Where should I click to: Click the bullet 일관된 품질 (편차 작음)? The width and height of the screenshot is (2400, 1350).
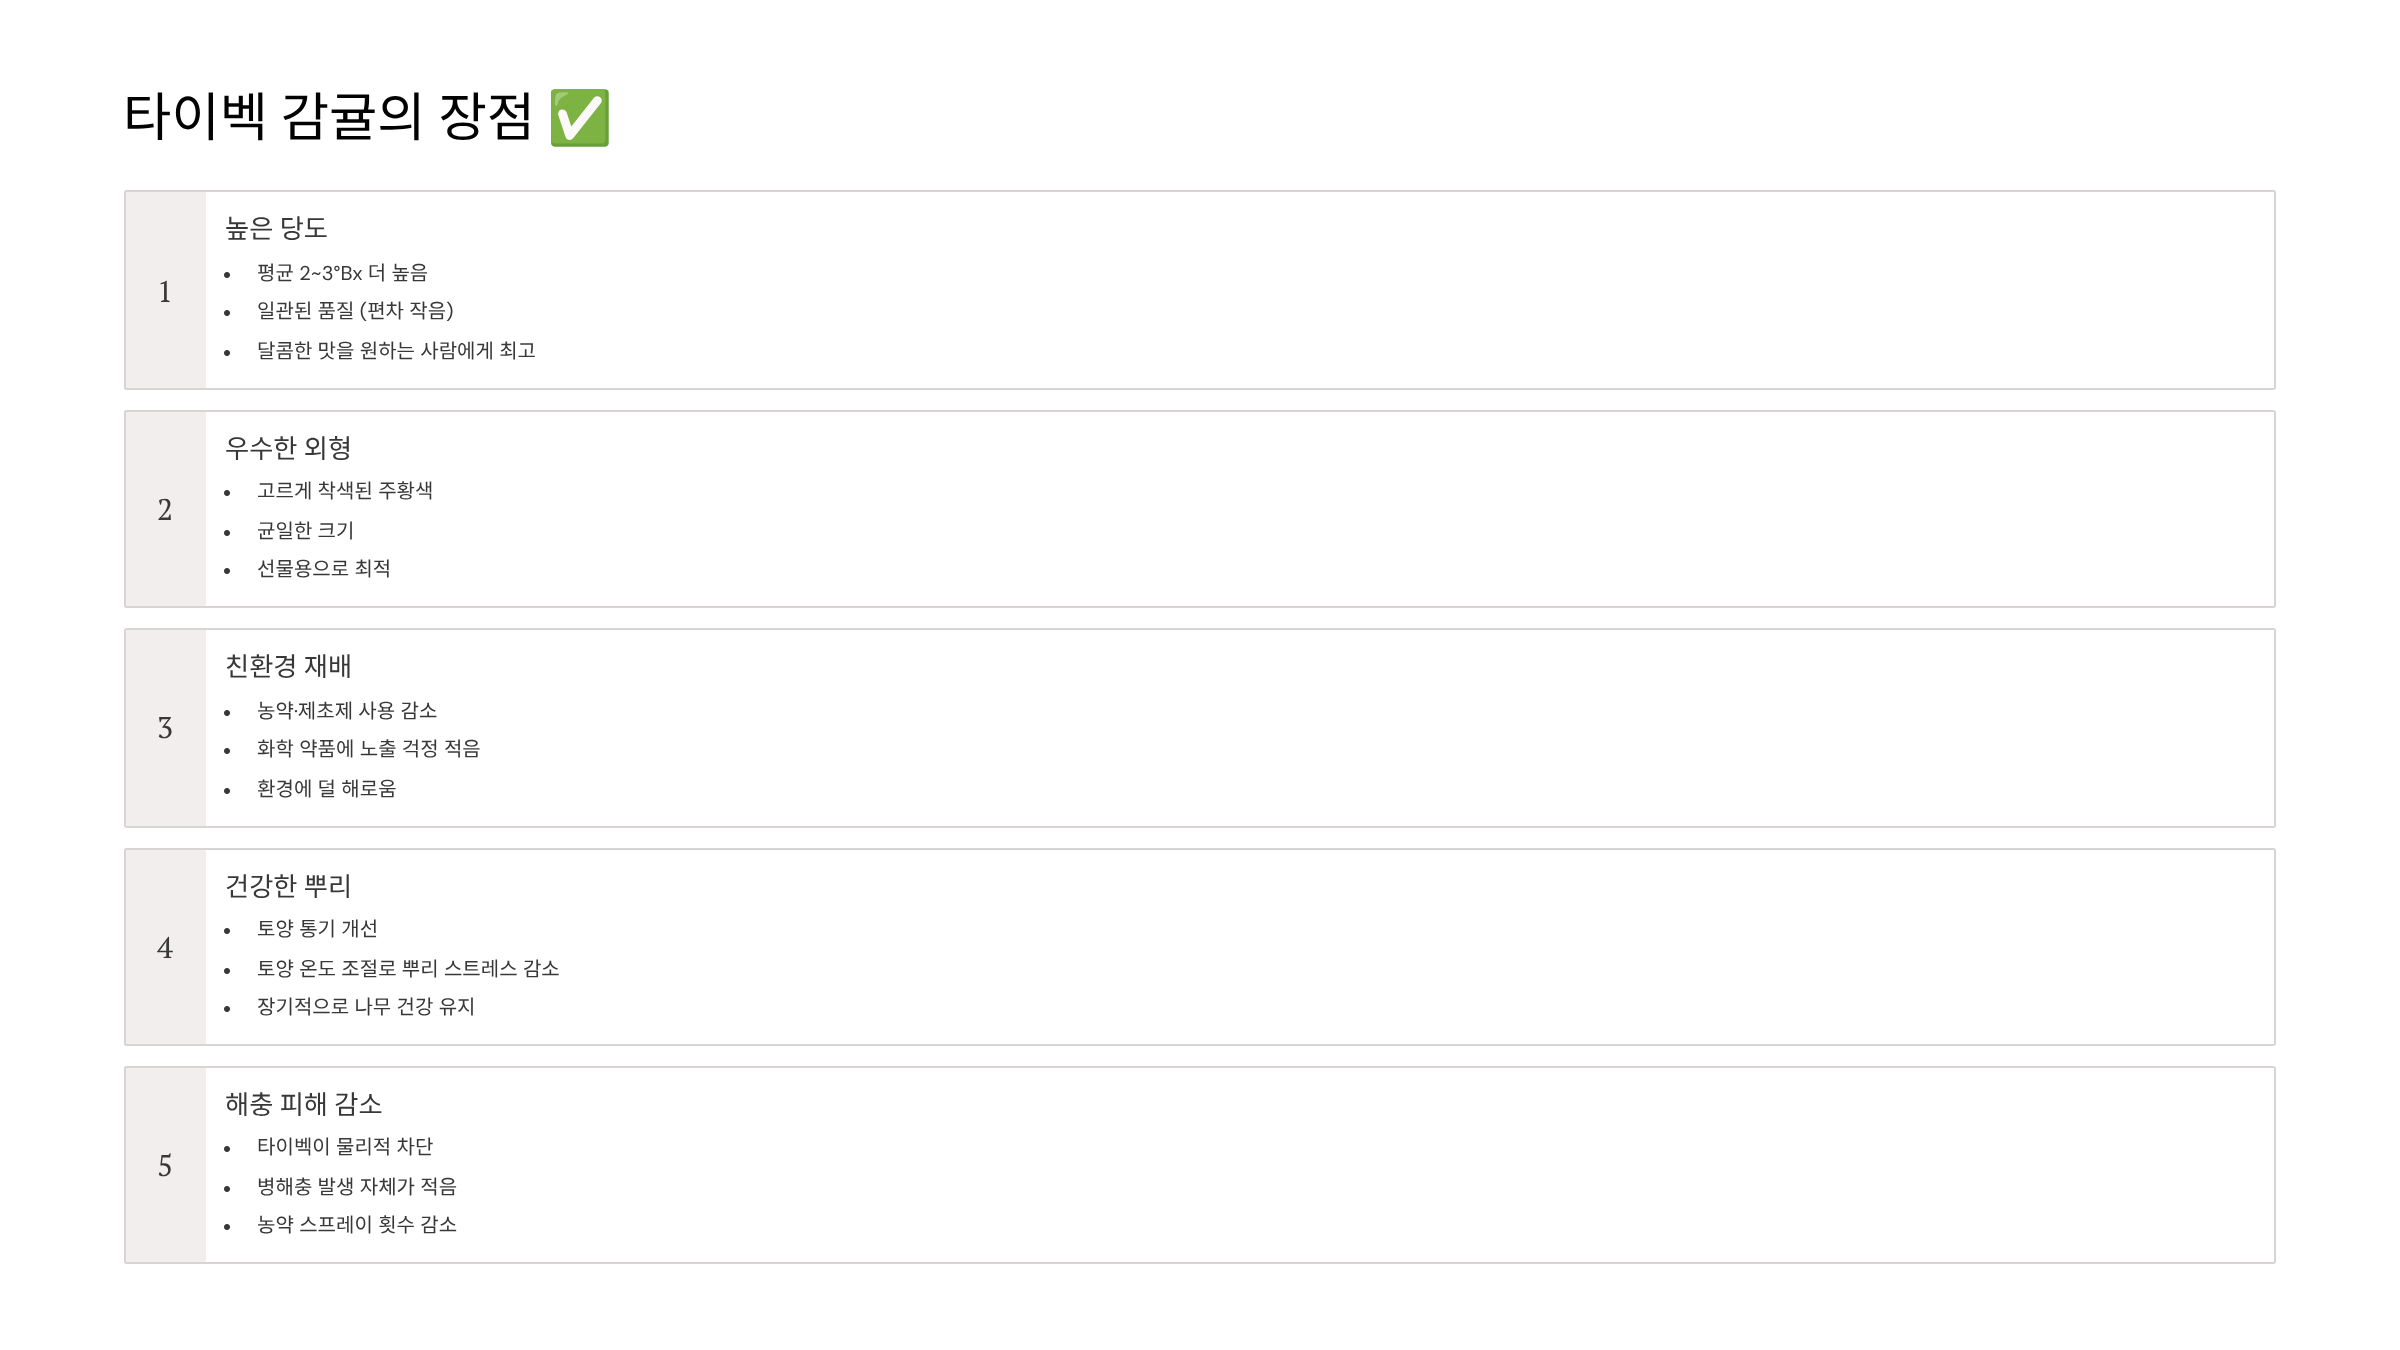point(355,311)
